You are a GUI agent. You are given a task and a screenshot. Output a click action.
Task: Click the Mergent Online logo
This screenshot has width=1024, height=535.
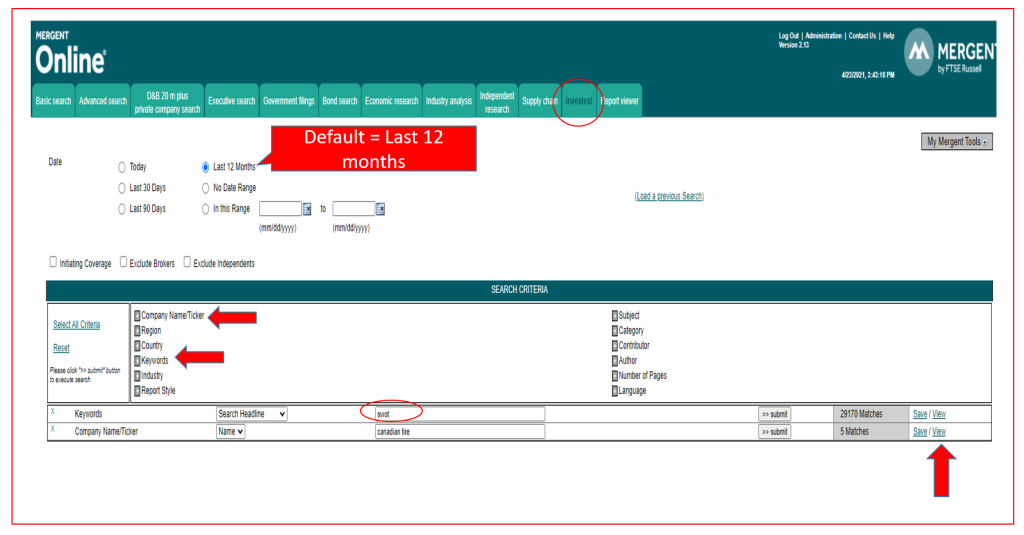(x=70, y=53)
